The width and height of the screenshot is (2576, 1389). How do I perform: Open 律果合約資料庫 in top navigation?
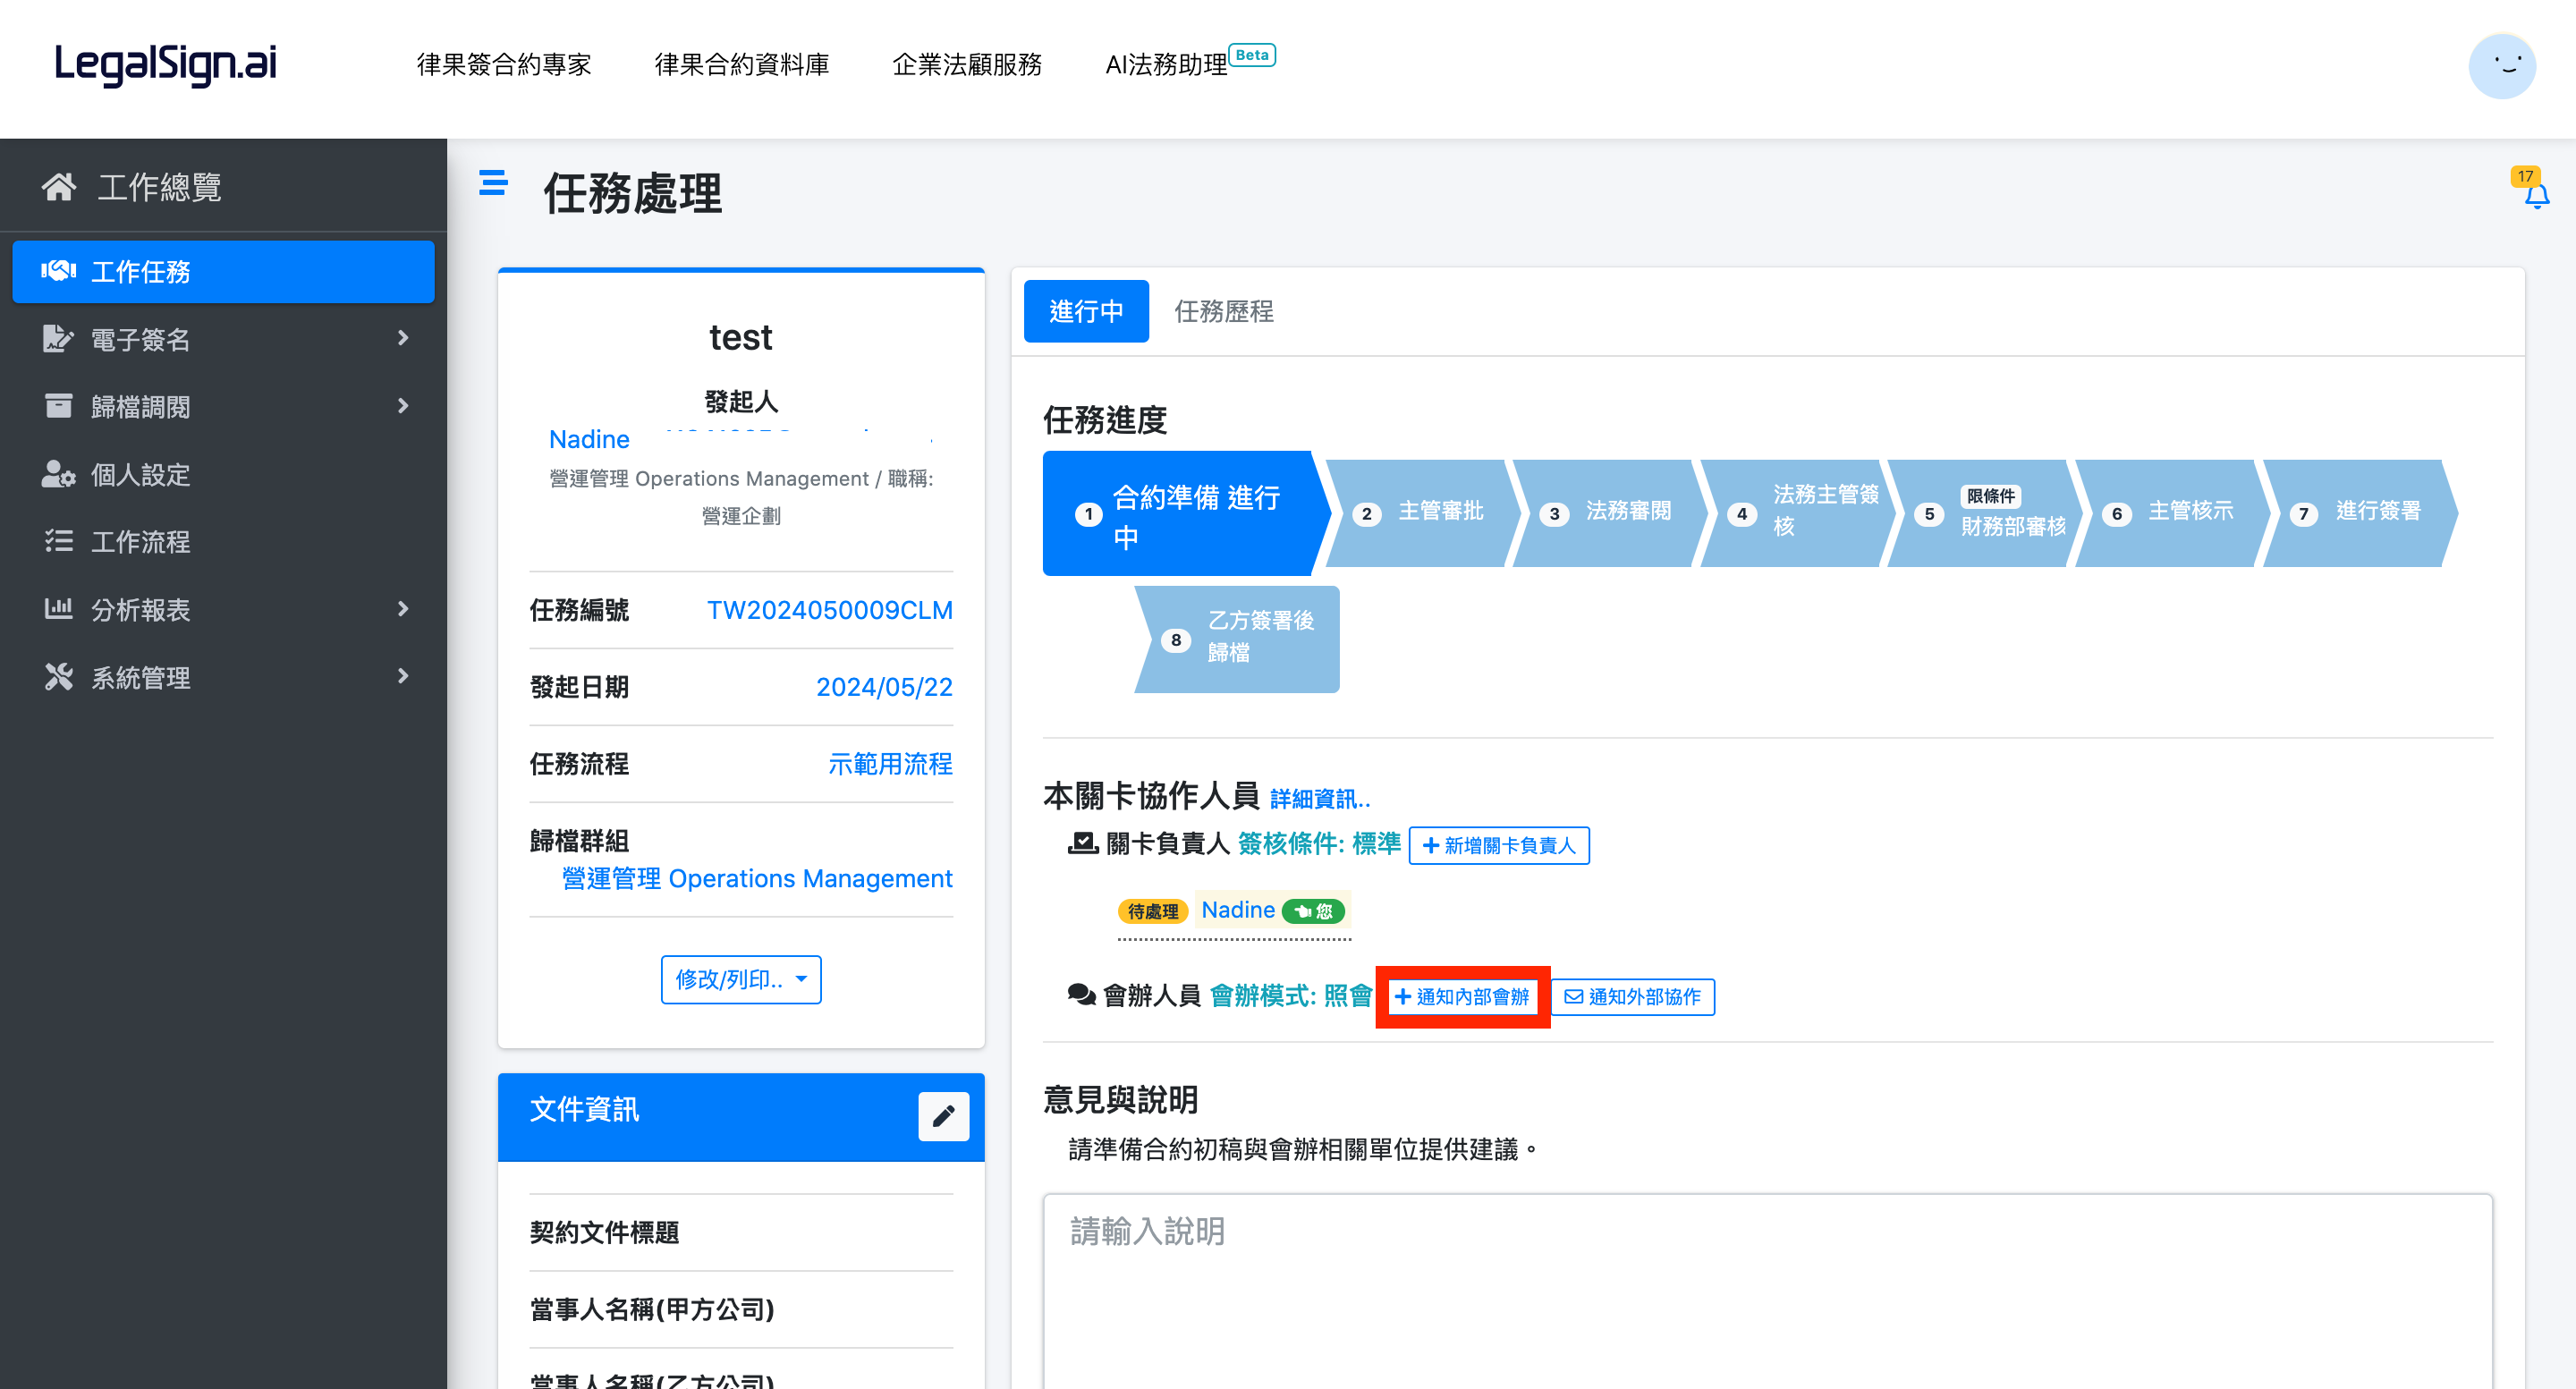coord(741,65)
